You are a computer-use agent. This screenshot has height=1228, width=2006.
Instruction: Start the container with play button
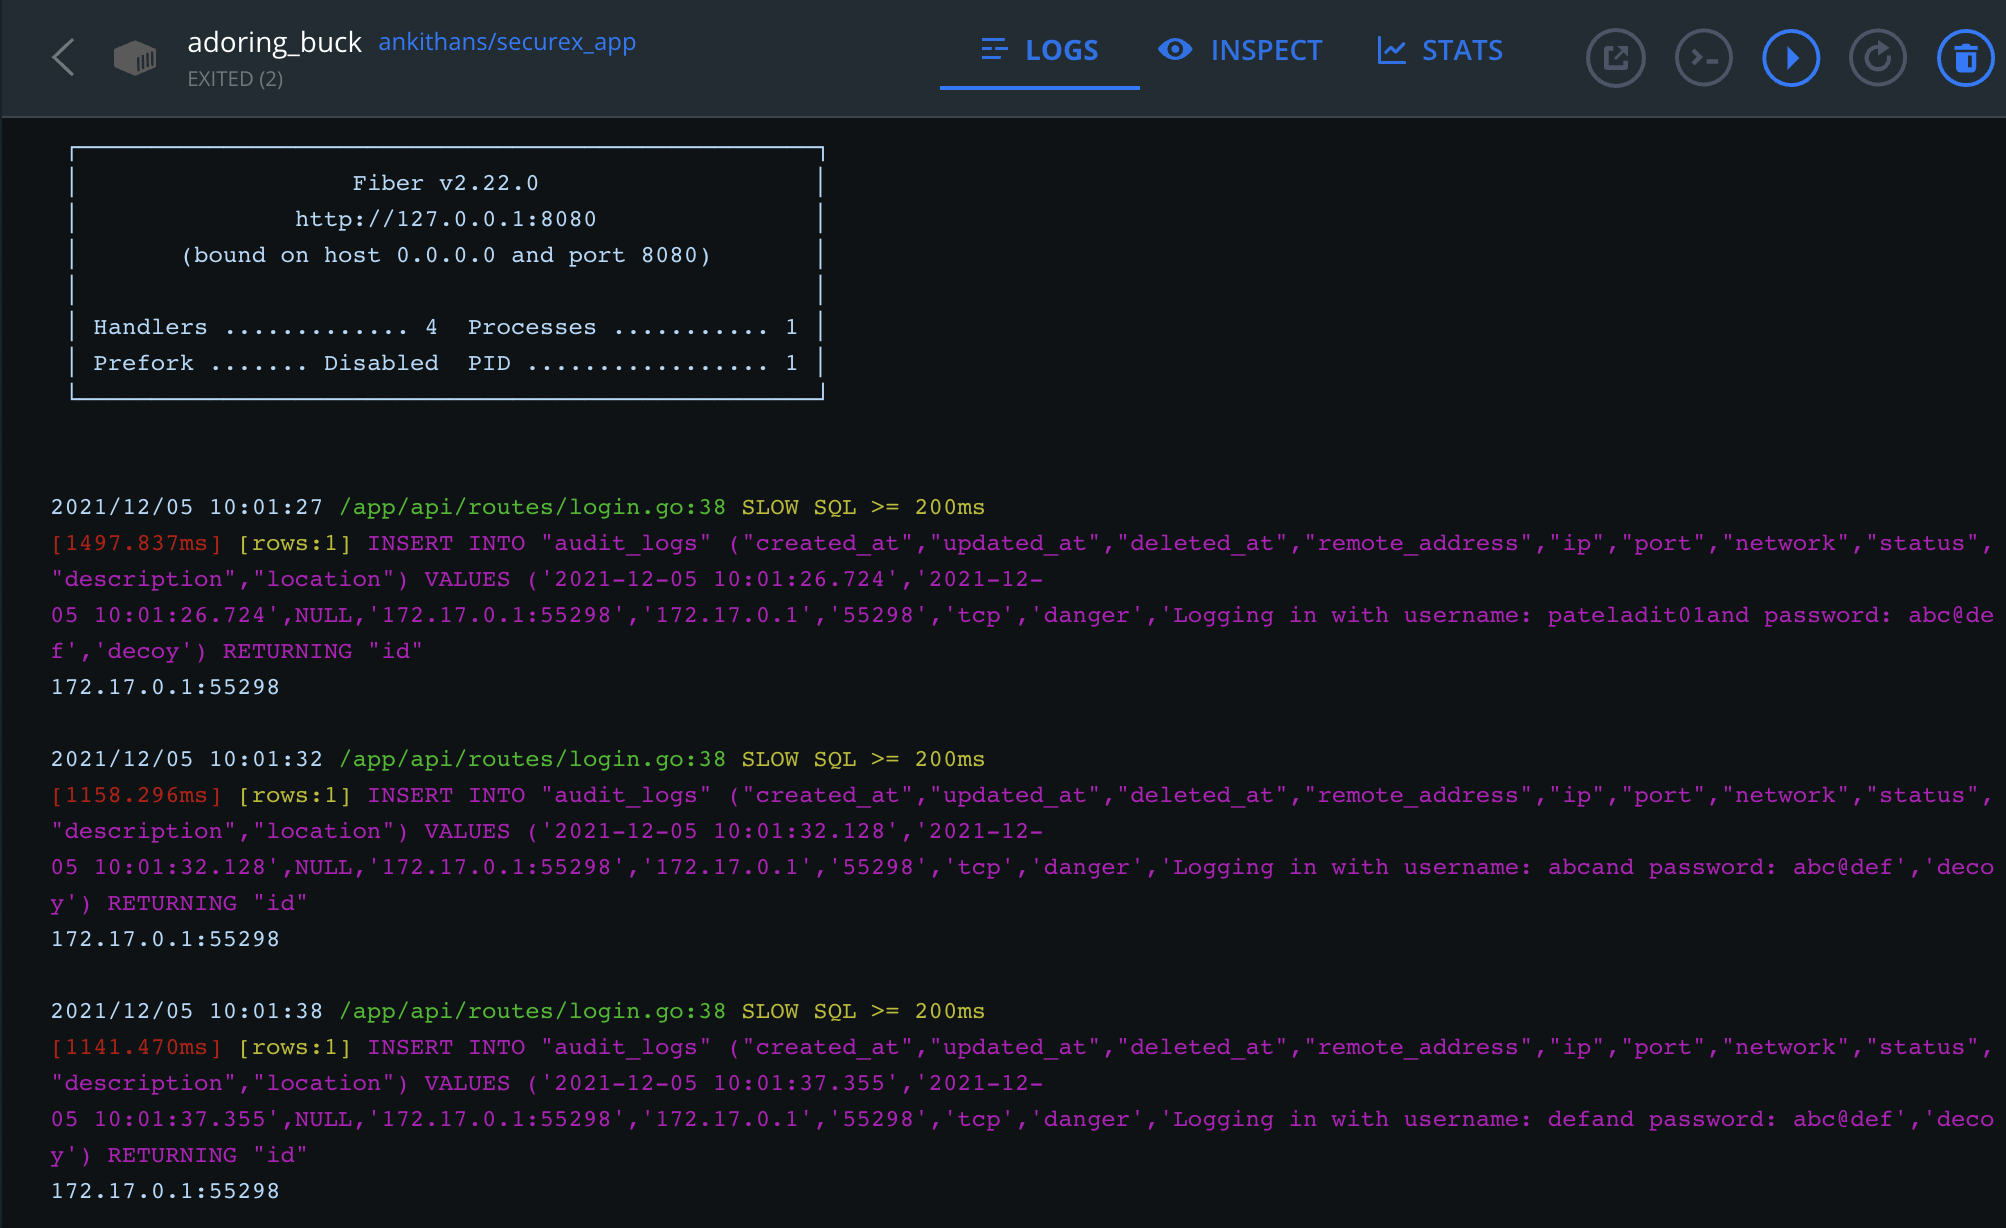[x=1790, y=58]
